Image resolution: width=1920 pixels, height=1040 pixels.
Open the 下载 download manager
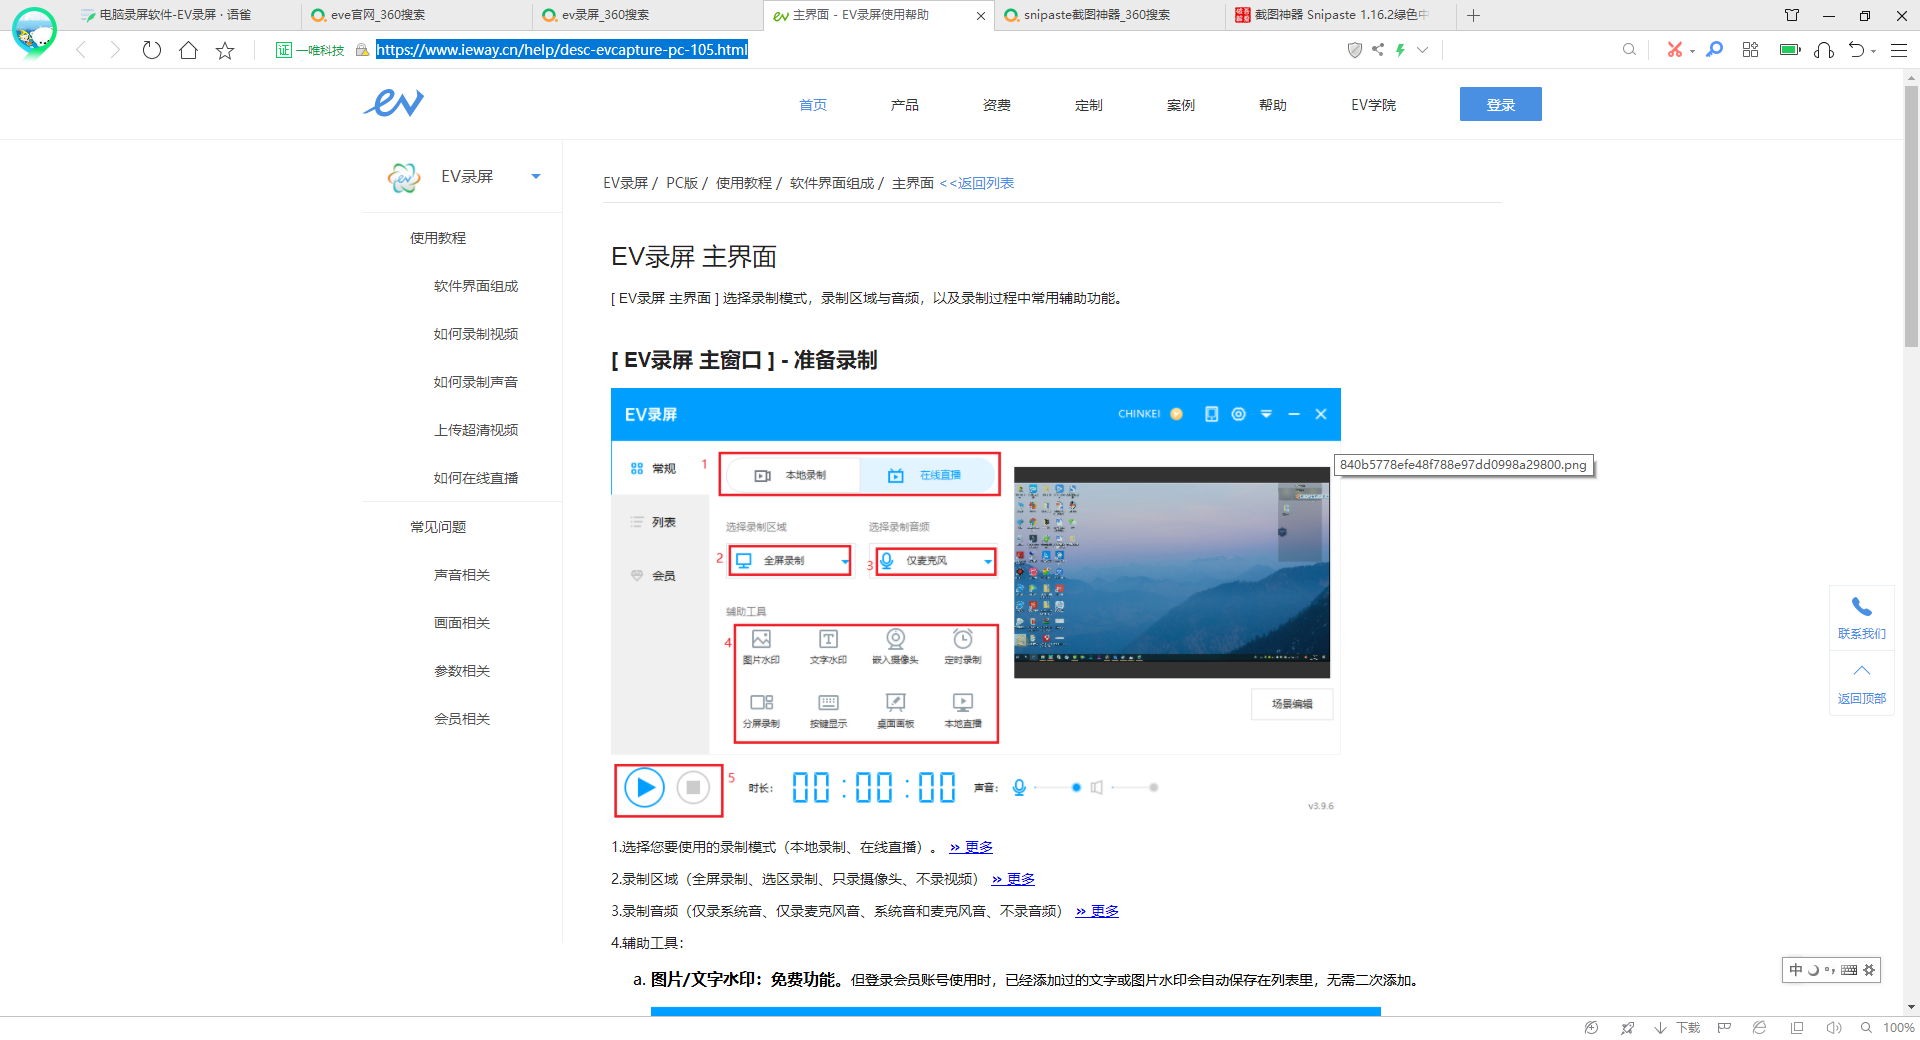click(1677, 1028)
